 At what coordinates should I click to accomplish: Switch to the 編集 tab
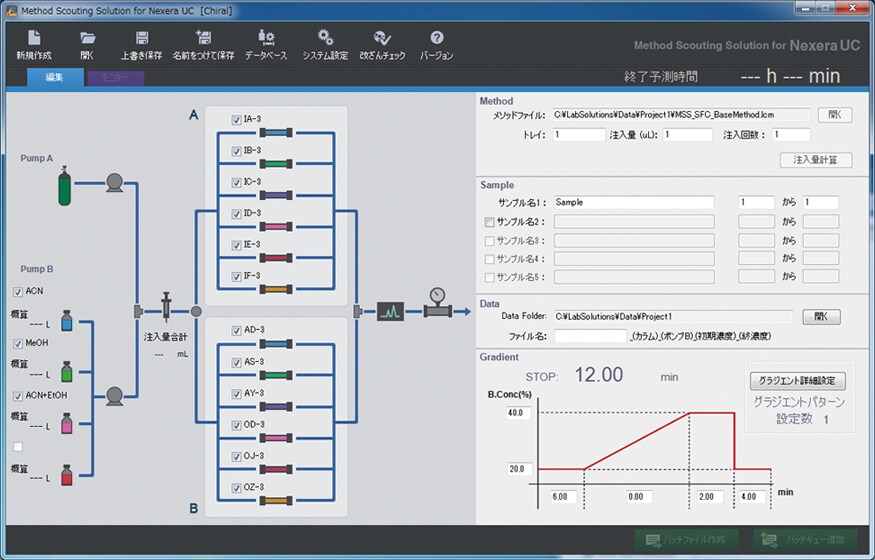pyautogui.click(x=55, y=78)
